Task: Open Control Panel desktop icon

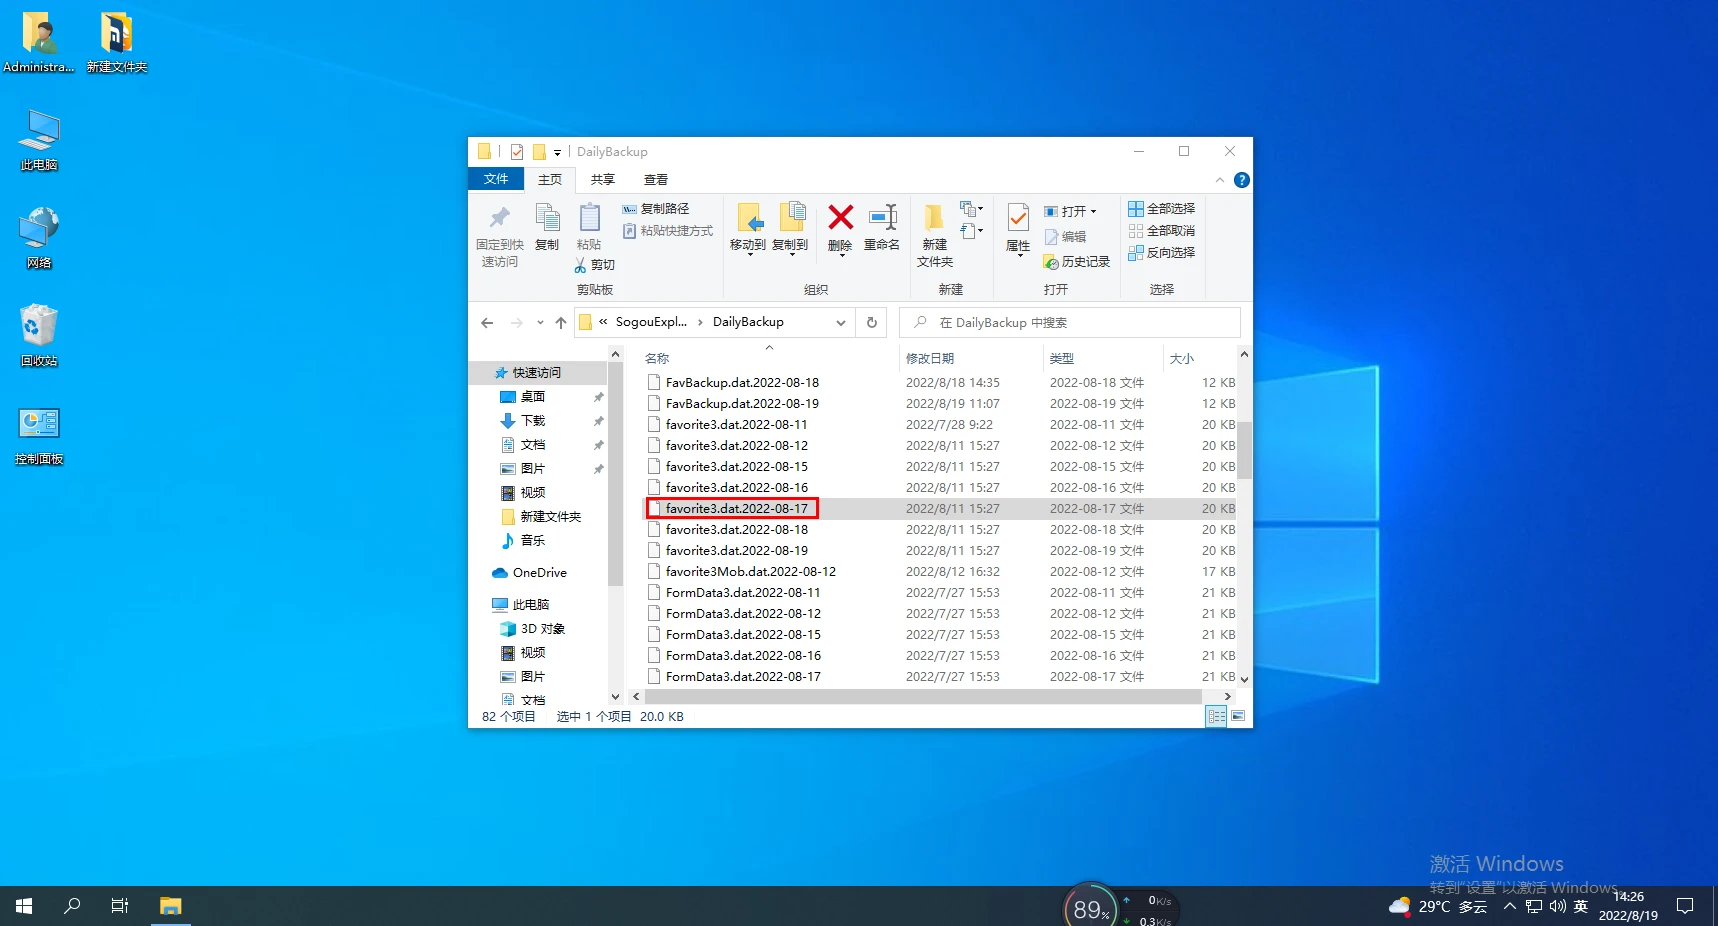Action: click(x=39, y=436)
